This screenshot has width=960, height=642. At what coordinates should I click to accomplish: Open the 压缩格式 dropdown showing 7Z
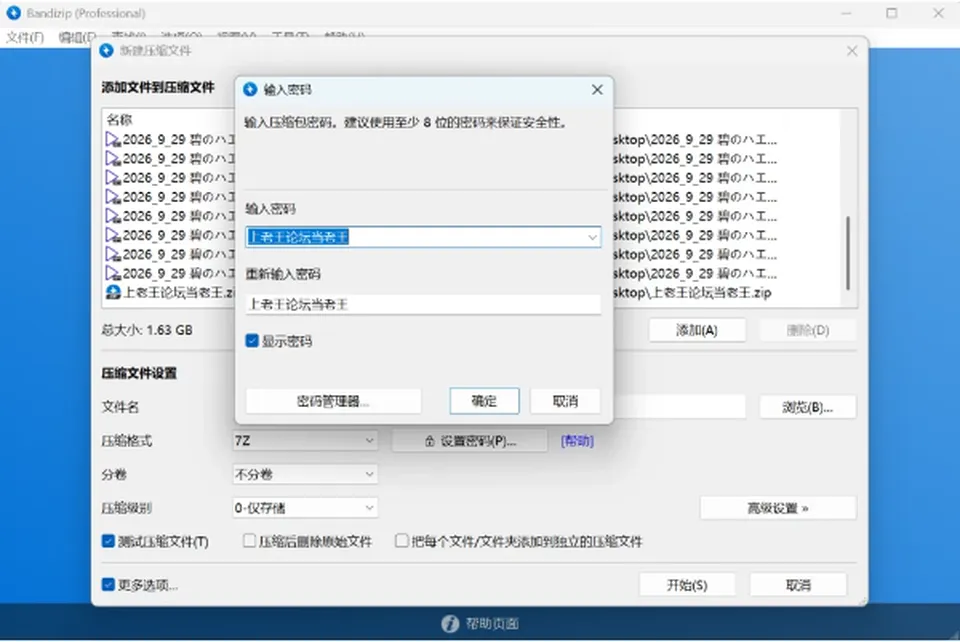(x=304, y=441)
